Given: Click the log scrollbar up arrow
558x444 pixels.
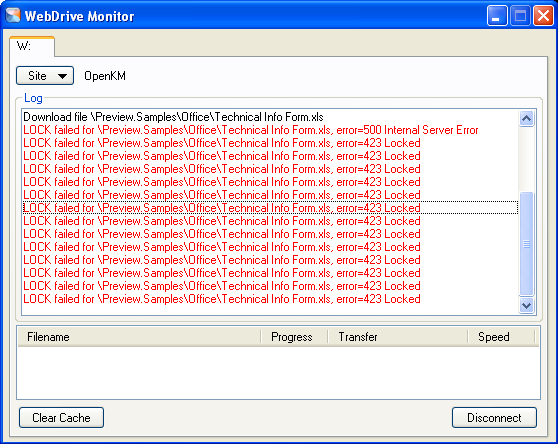Looking at the screenshot, I should [526, 118].
